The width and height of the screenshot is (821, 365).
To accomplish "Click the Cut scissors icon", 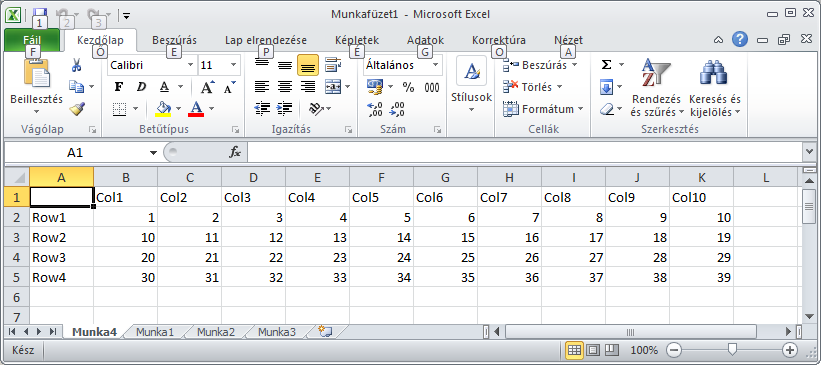I will click(76, 65).
